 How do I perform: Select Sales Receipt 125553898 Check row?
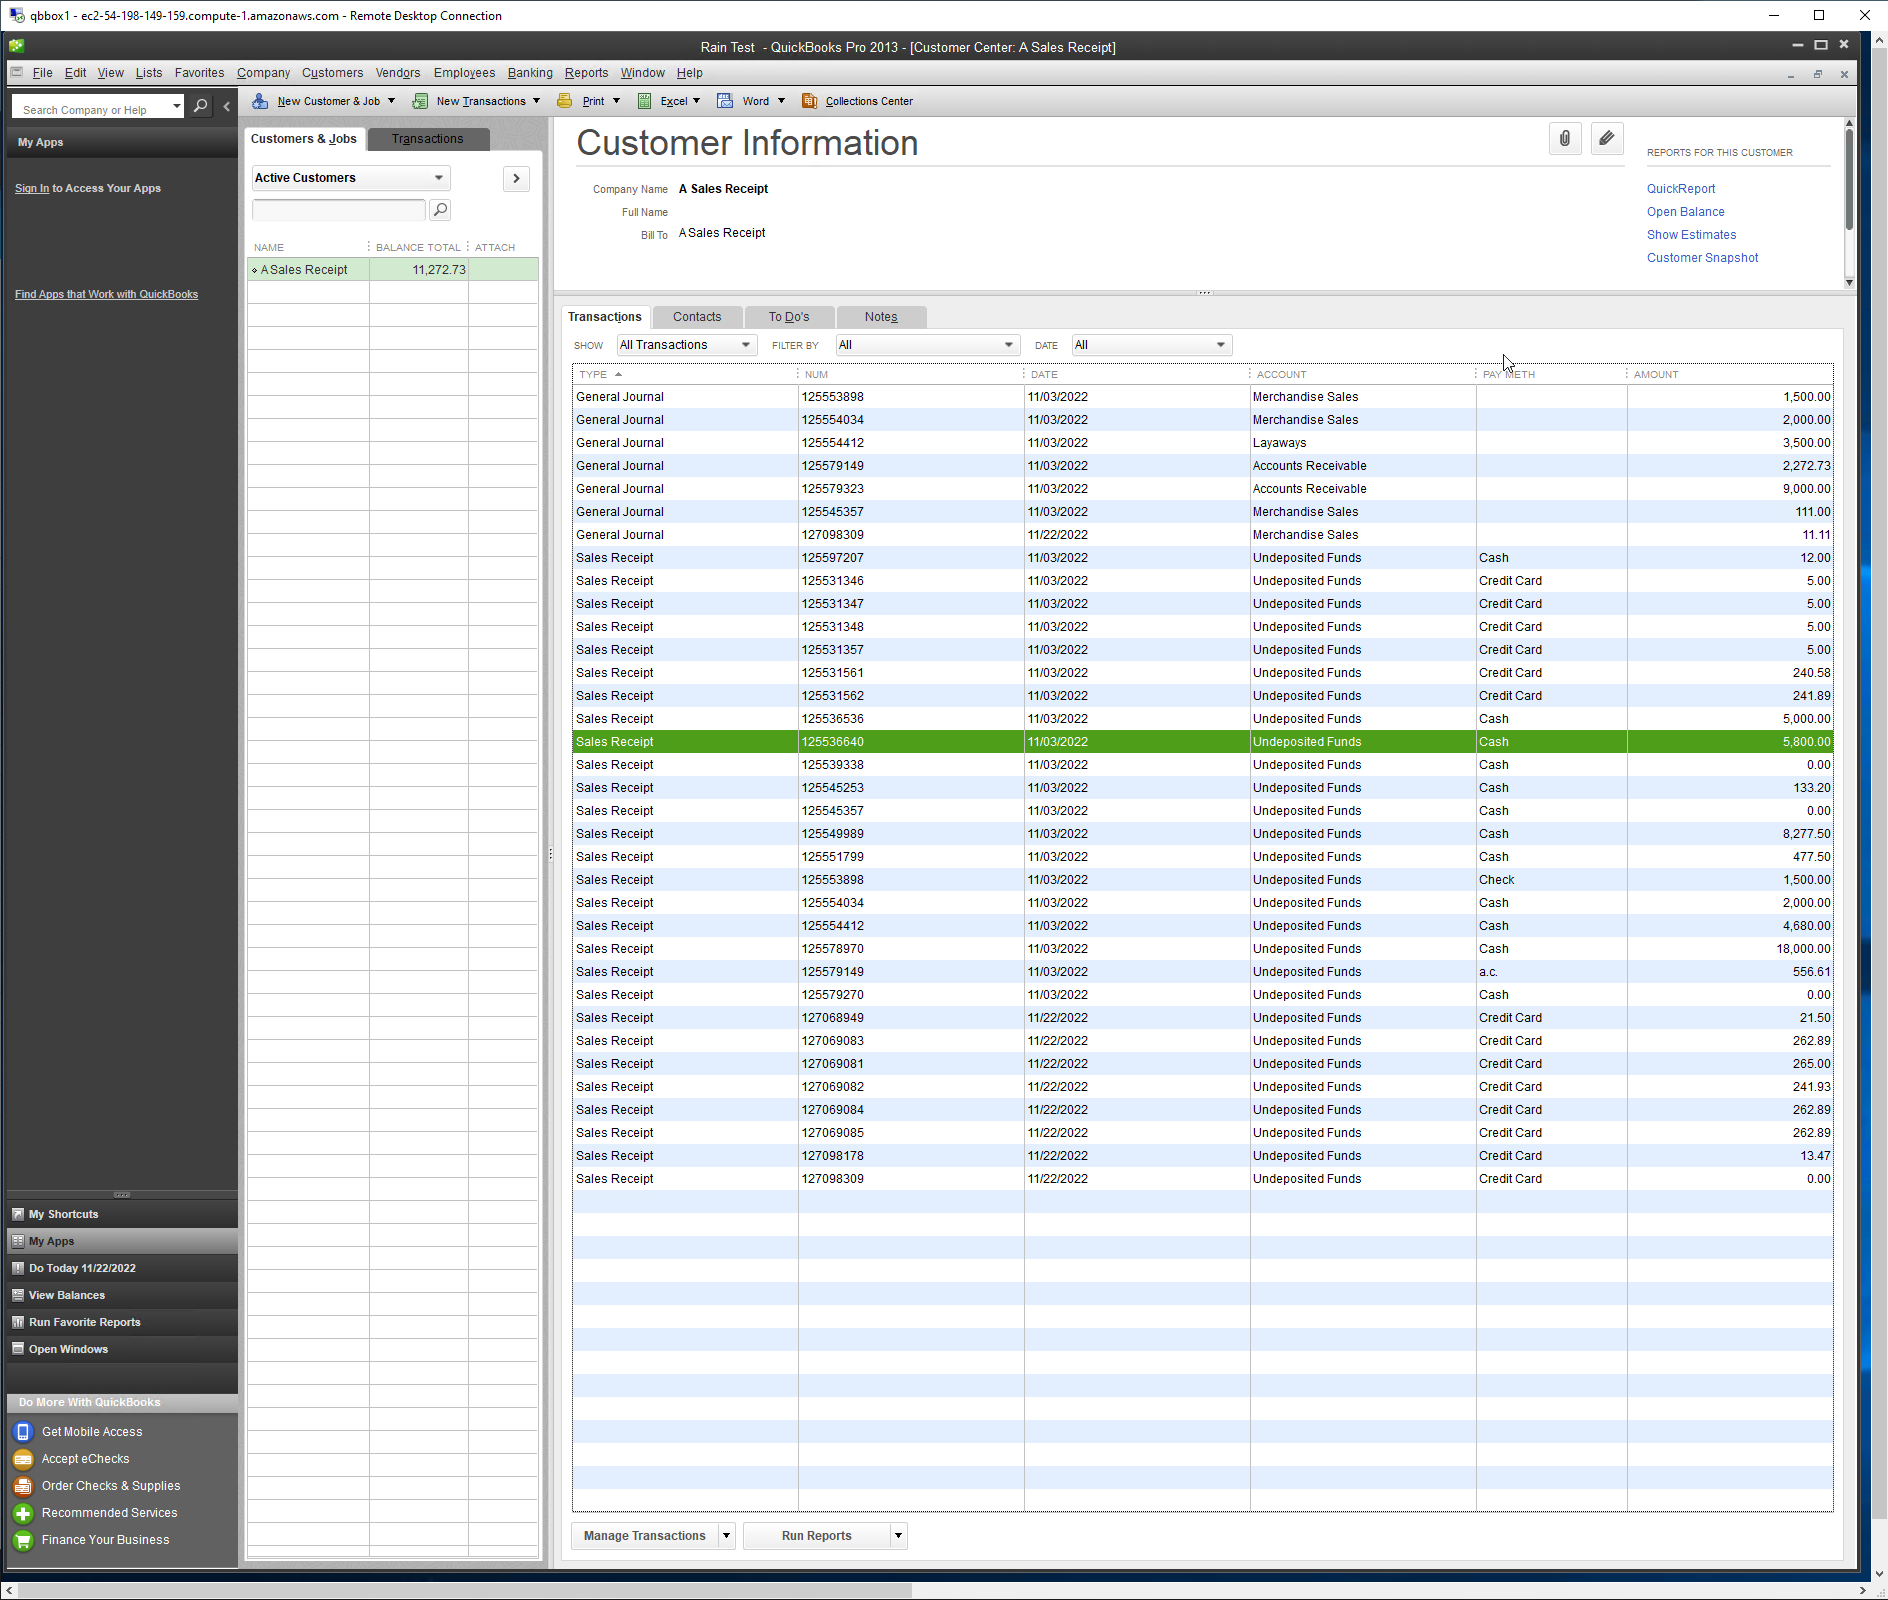[x=1203, y=880]
